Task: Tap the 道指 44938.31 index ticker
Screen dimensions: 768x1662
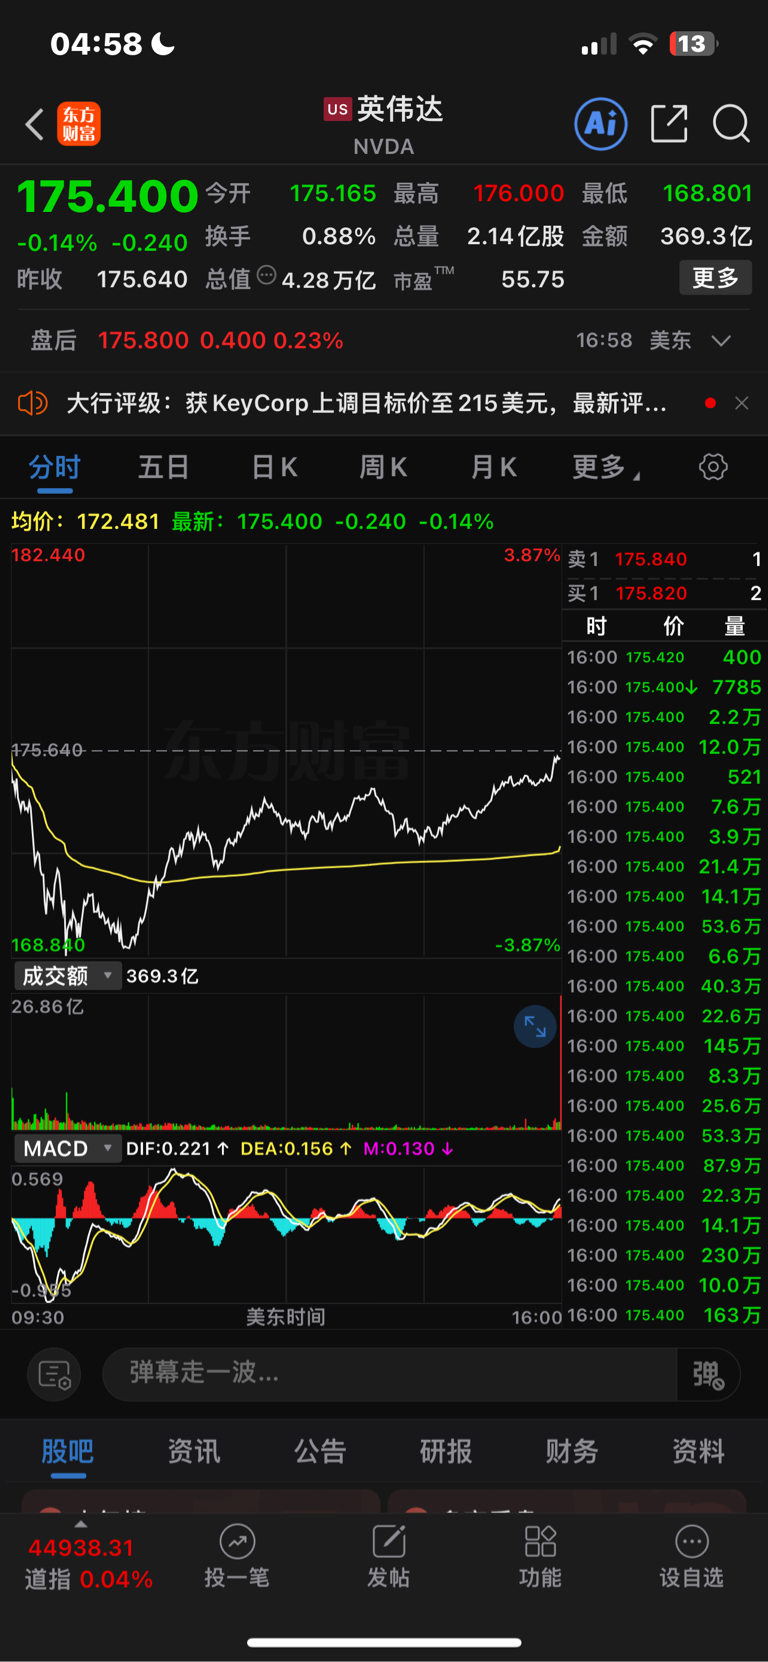Action: 88,1563
